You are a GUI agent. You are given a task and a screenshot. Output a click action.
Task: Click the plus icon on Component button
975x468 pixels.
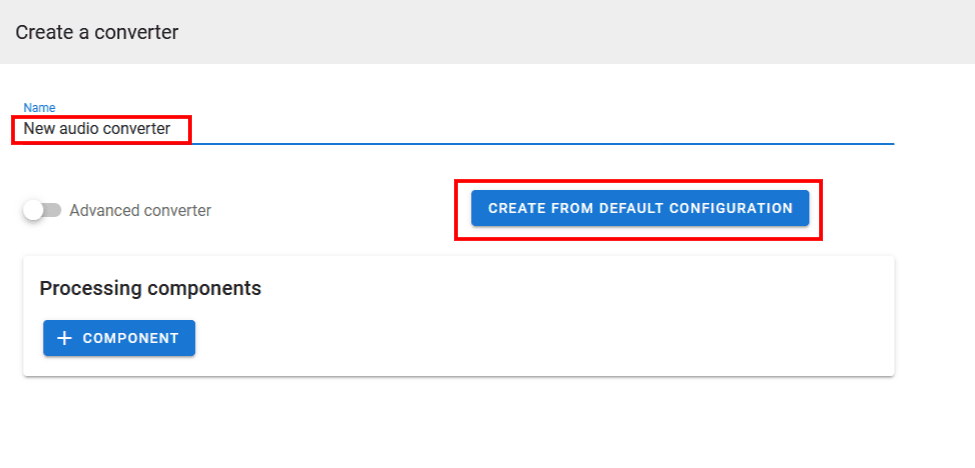pyautogui.click(x=65, y=338)
